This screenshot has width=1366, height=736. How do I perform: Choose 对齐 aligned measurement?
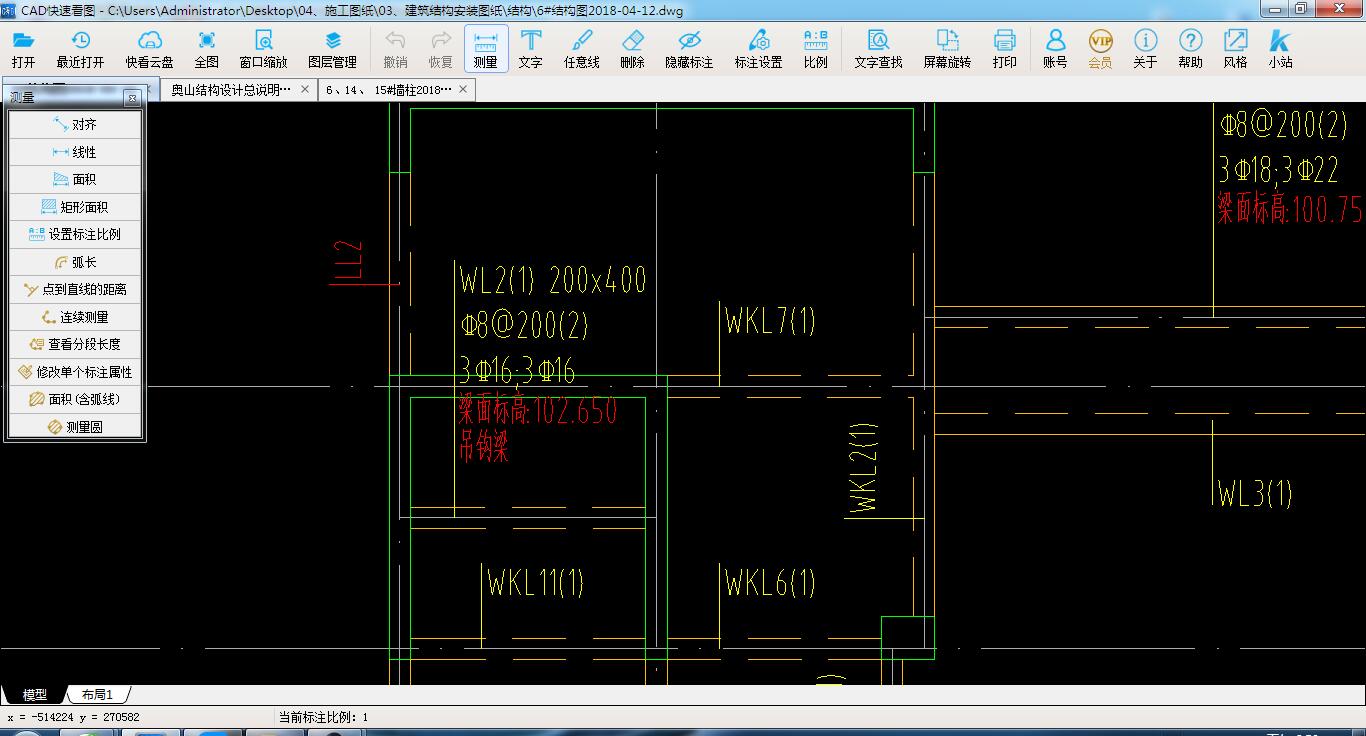tap(75, 125)
